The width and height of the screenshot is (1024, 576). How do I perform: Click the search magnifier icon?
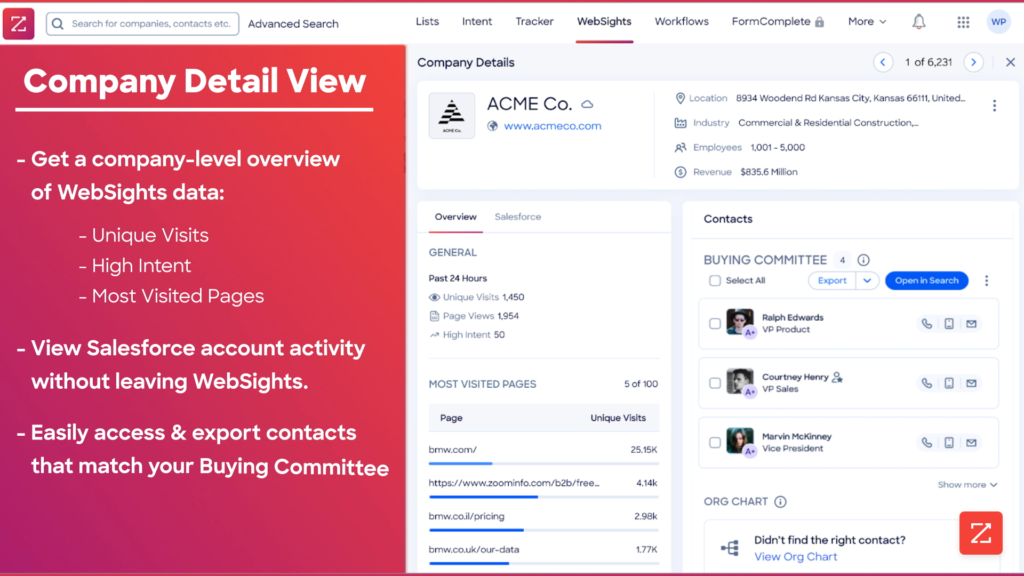point(57,24)
